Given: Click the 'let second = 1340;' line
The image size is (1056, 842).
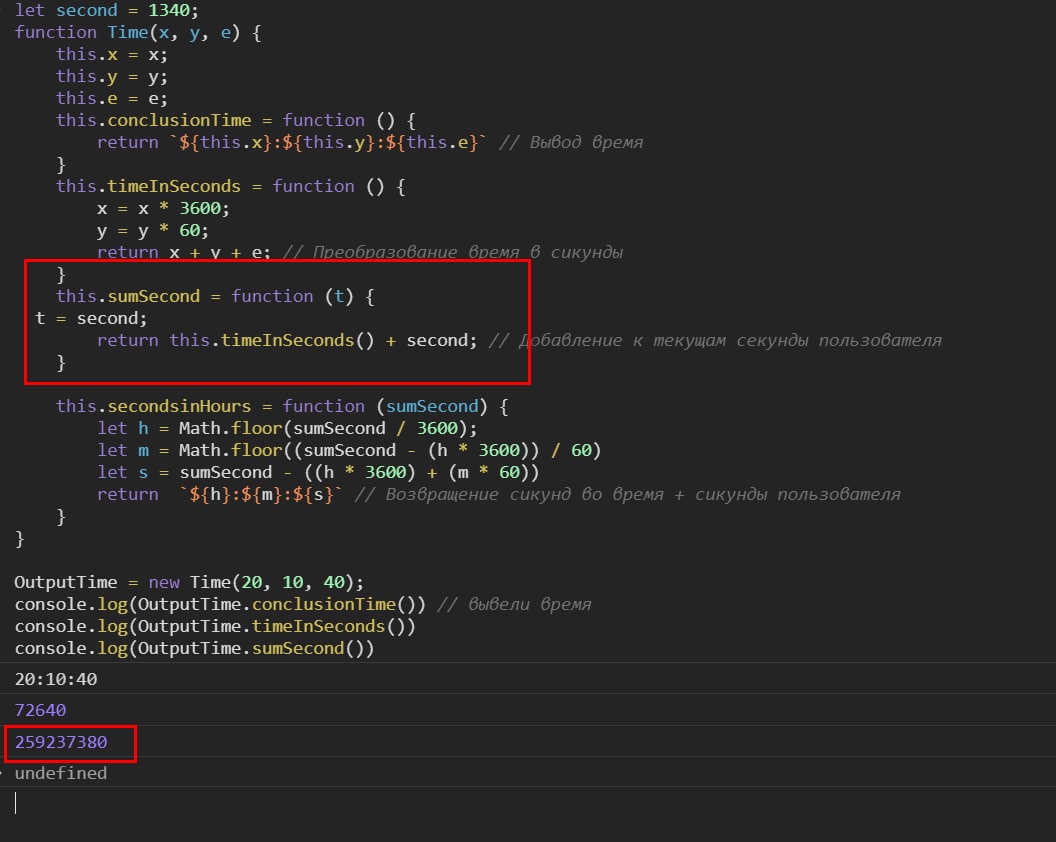Looking at the screenshot, I should tap(106, 10).
